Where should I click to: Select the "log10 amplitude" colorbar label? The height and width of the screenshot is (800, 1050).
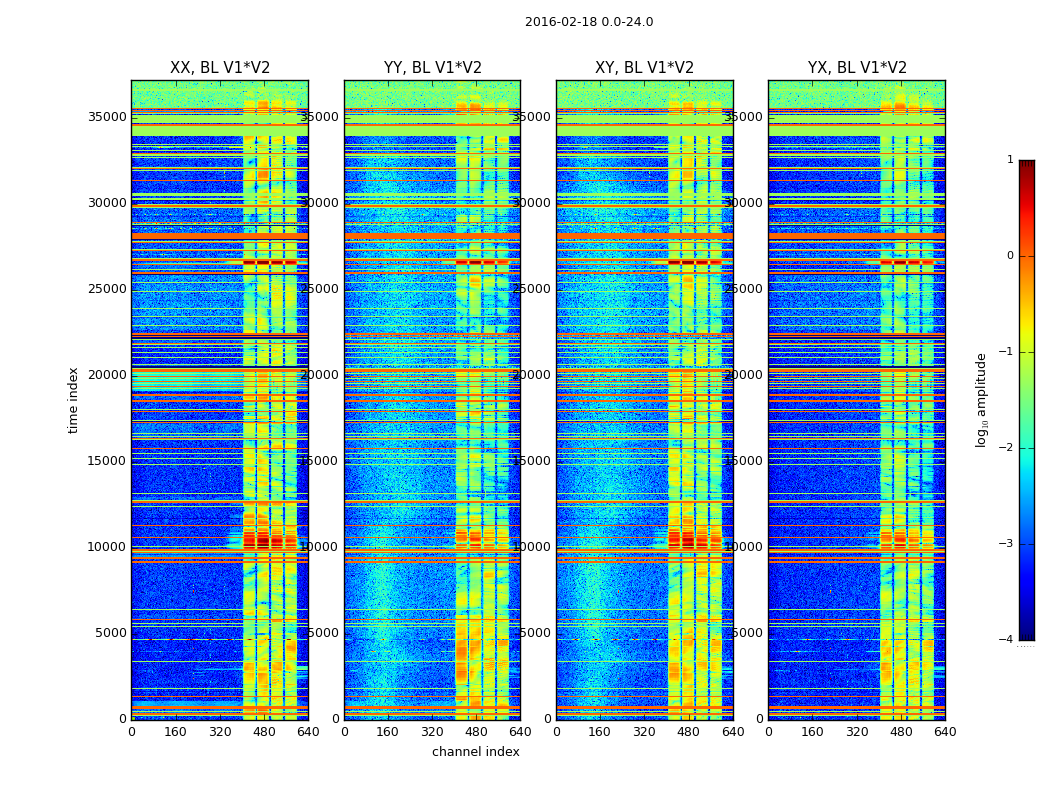point(982,399)
